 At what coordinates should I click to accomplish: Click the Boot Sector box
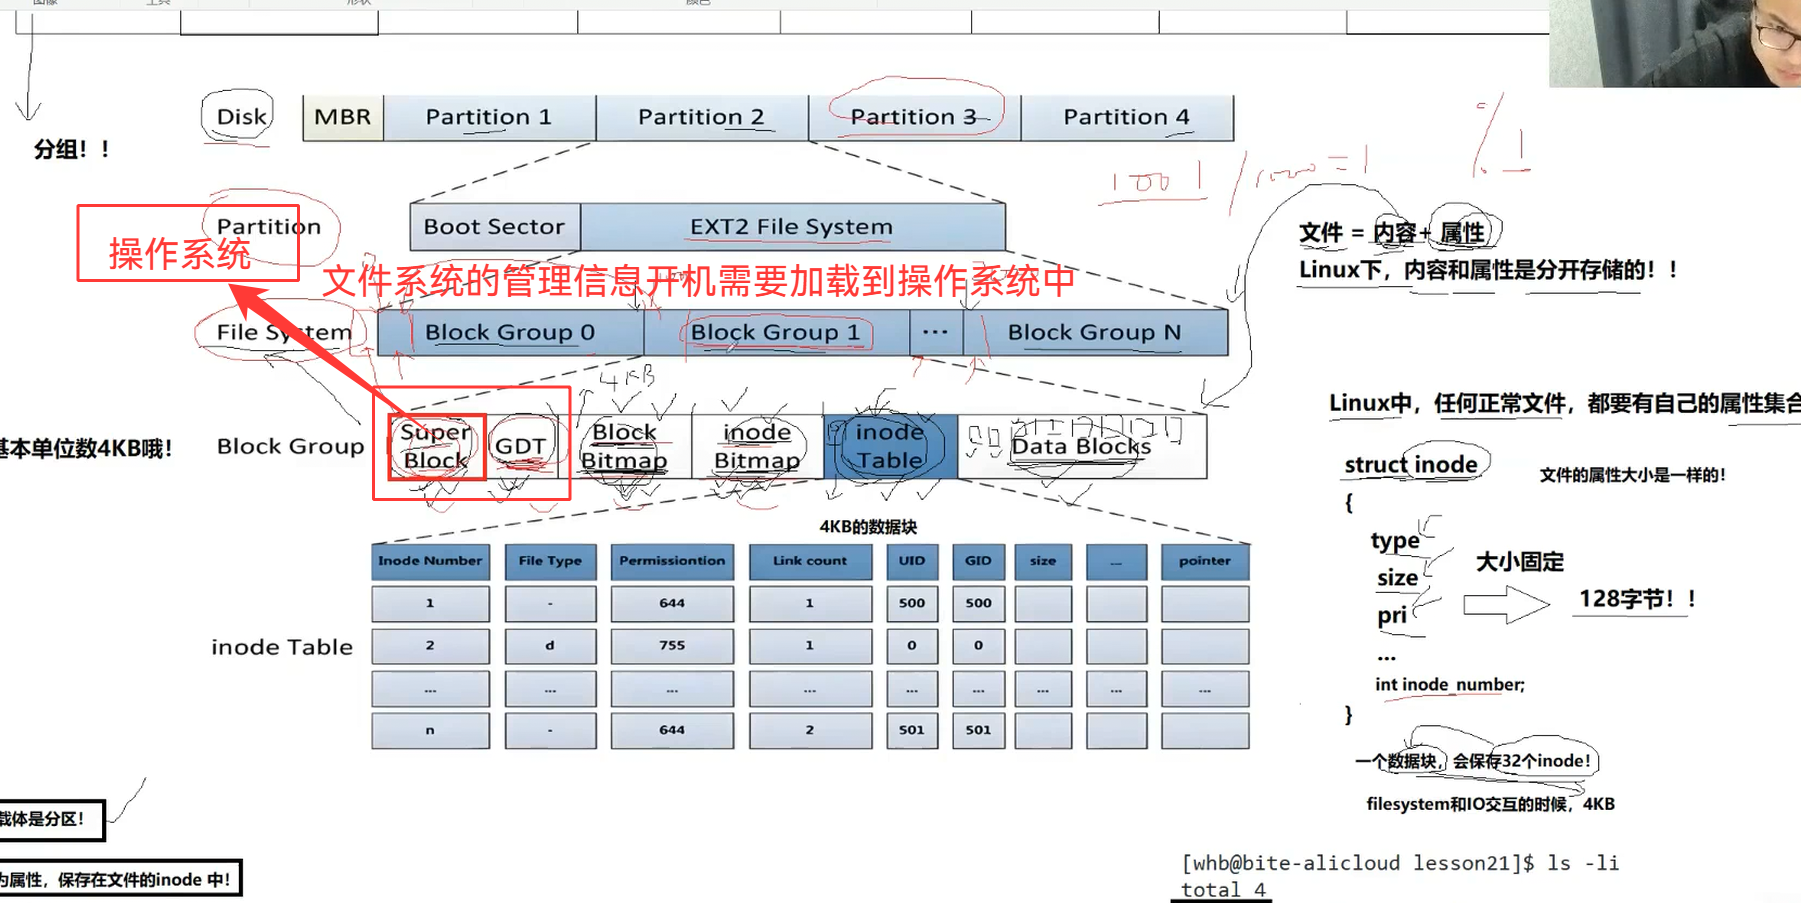494,227
